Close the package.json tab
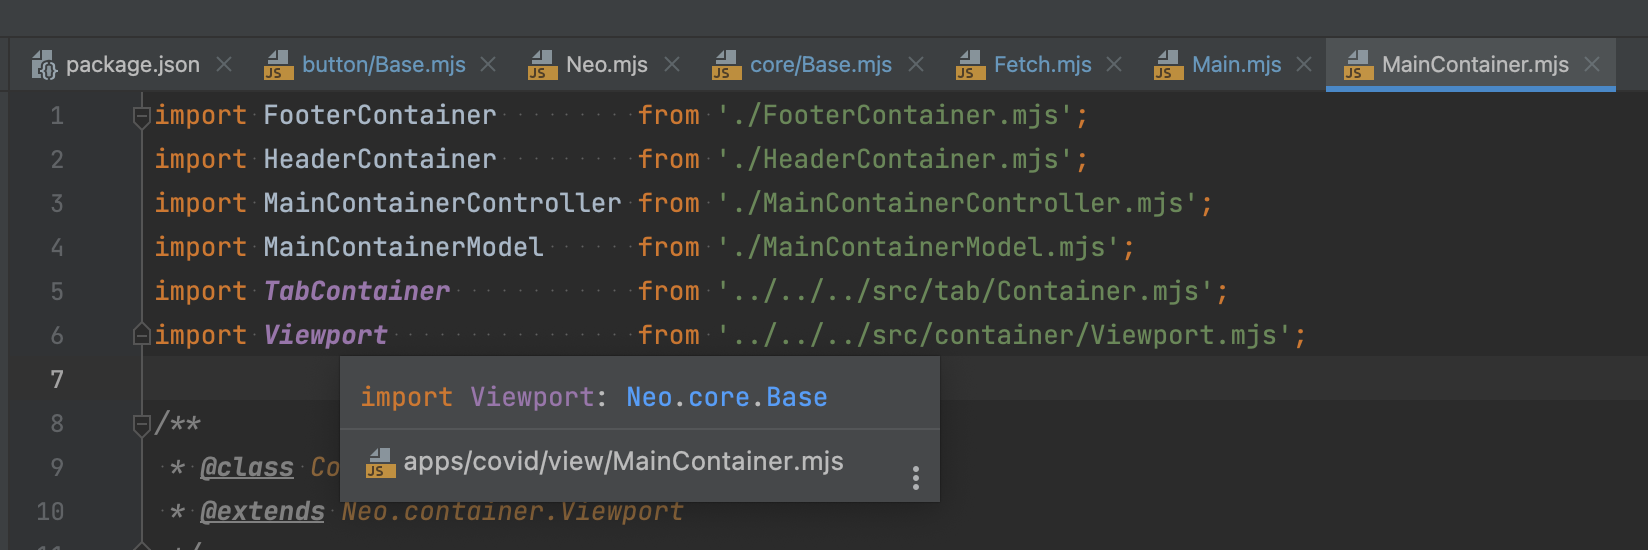Screen dimensions: 1648x550 [224, 65]
